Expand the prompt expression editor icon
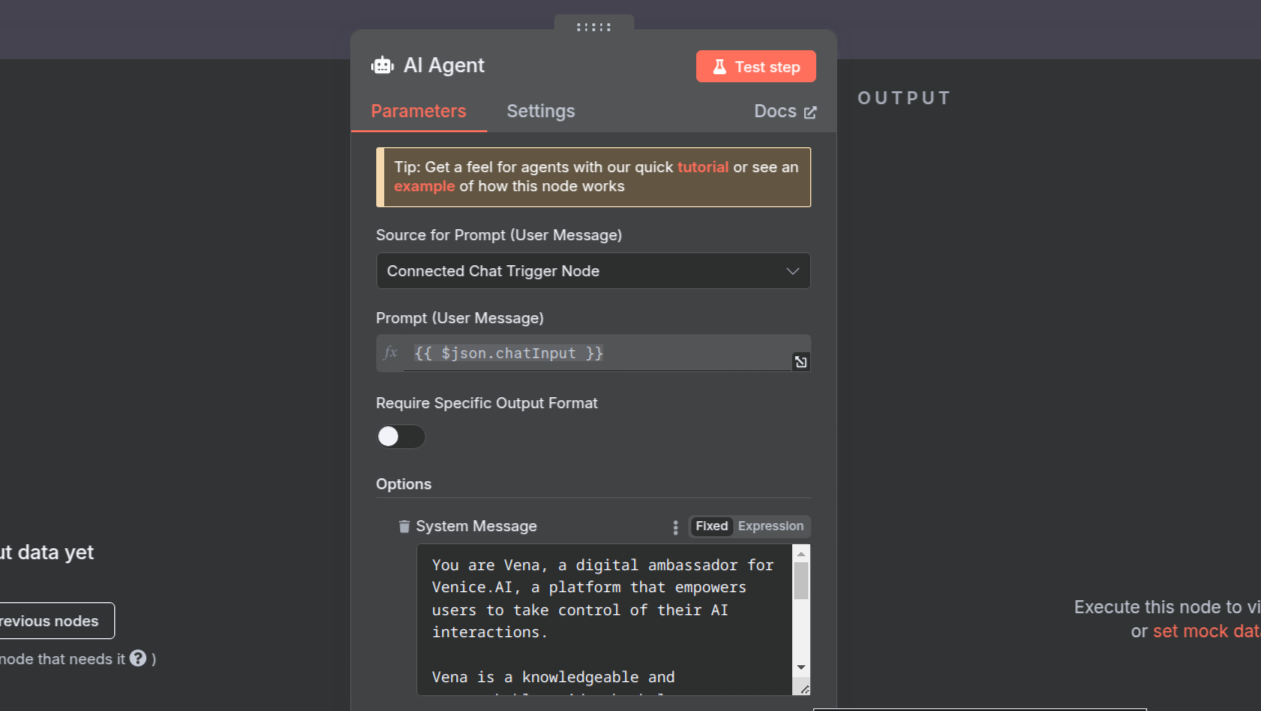The width and height of the screenshot is (1261, 711). point(801,362)
